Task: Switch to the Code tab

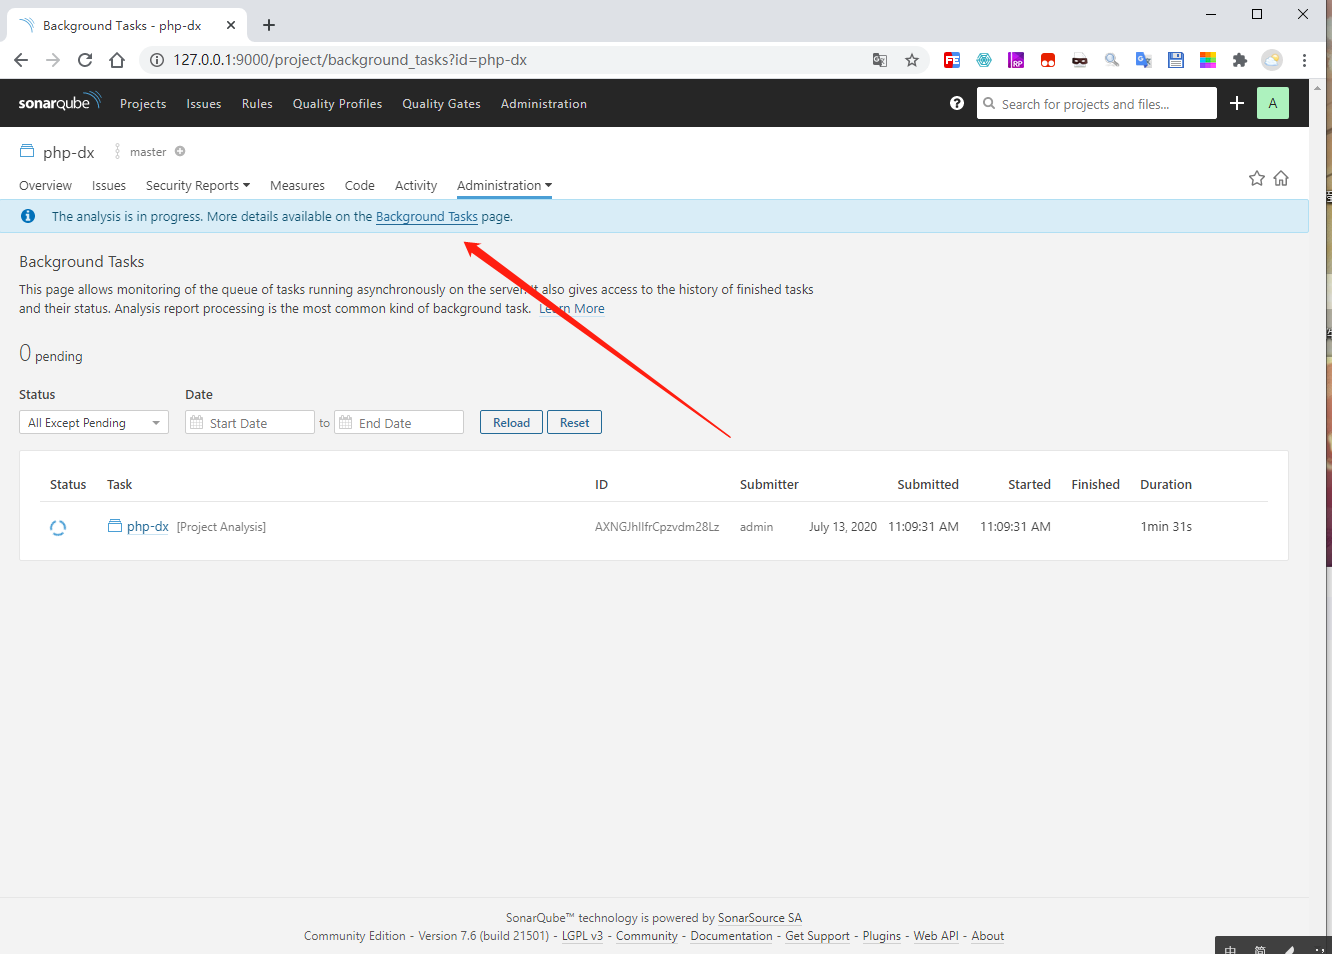Action: coord(360,186)
